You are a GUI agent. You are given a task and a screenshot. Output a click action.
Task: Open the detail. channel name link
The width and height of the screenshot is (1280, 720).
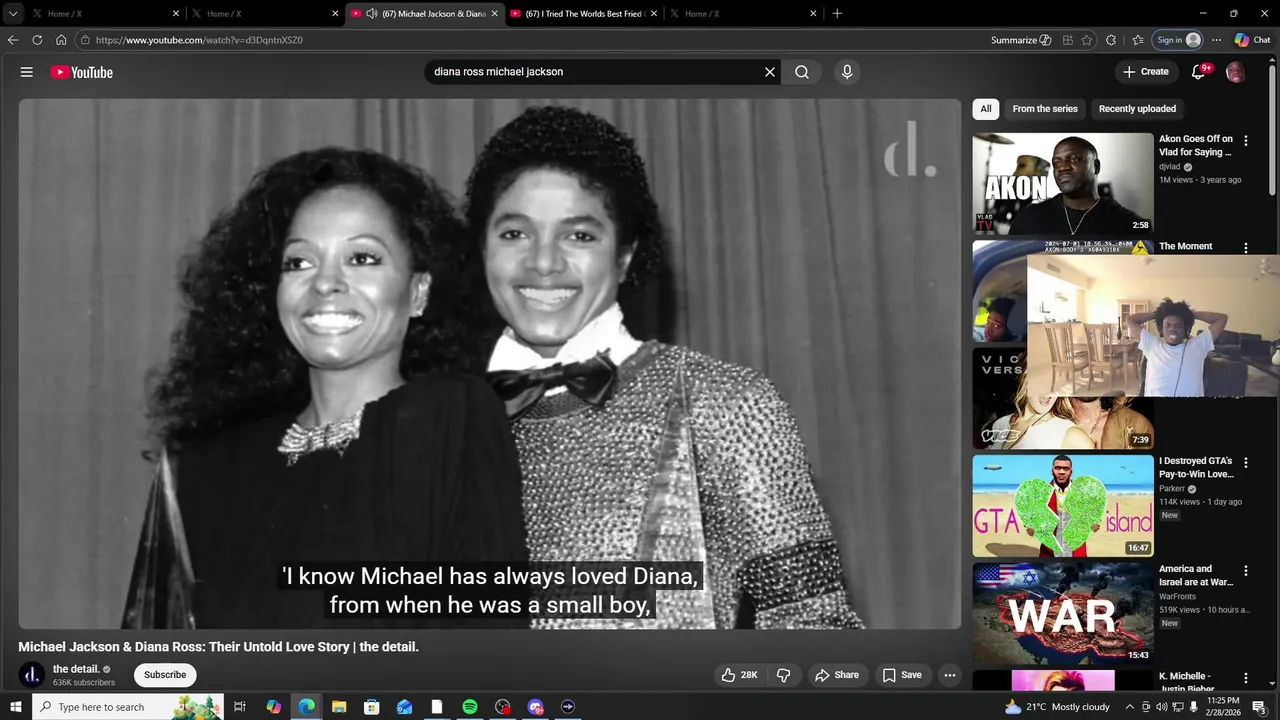76,669
